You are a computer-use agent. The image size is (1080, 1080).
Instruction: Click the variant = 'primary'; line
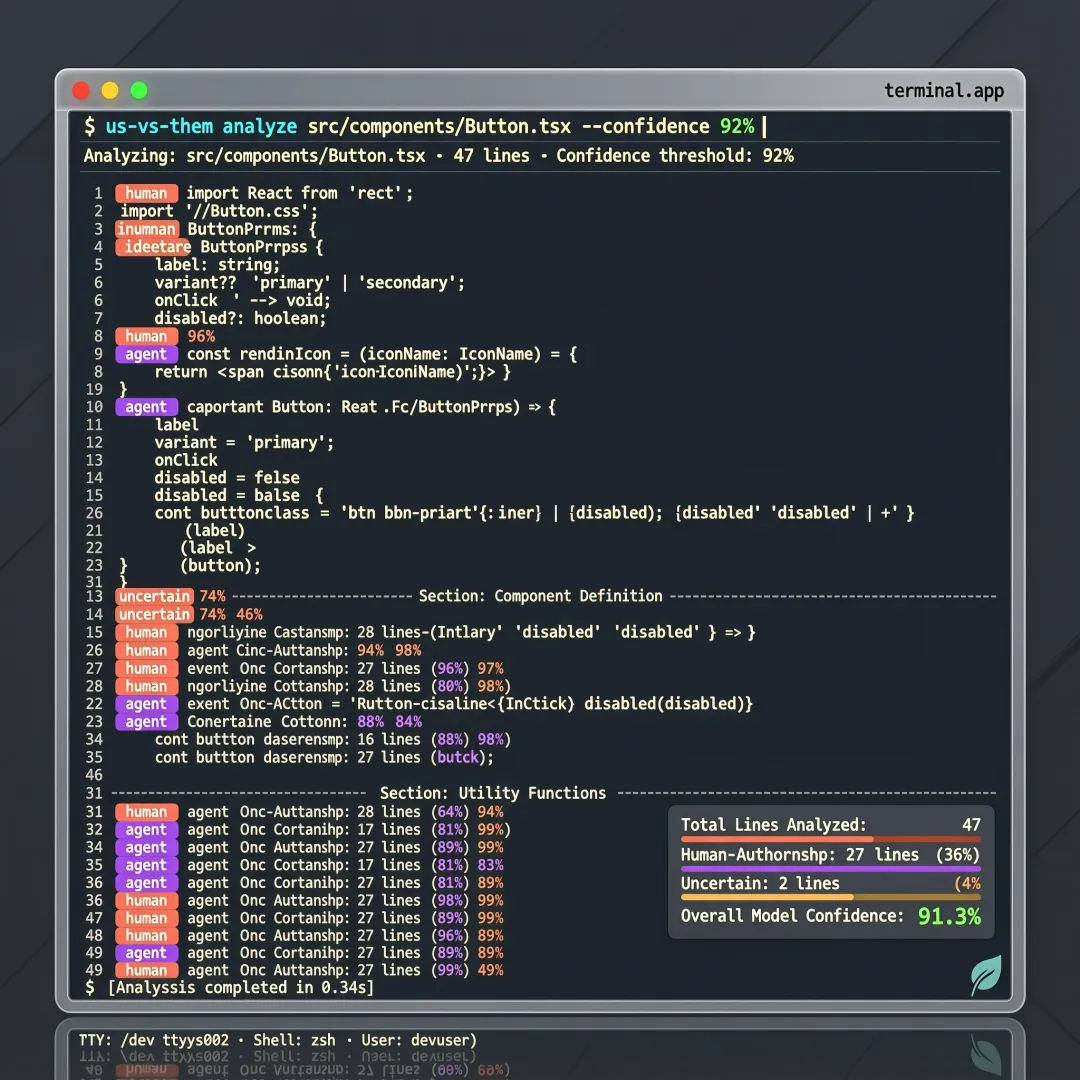click(245, 443)
